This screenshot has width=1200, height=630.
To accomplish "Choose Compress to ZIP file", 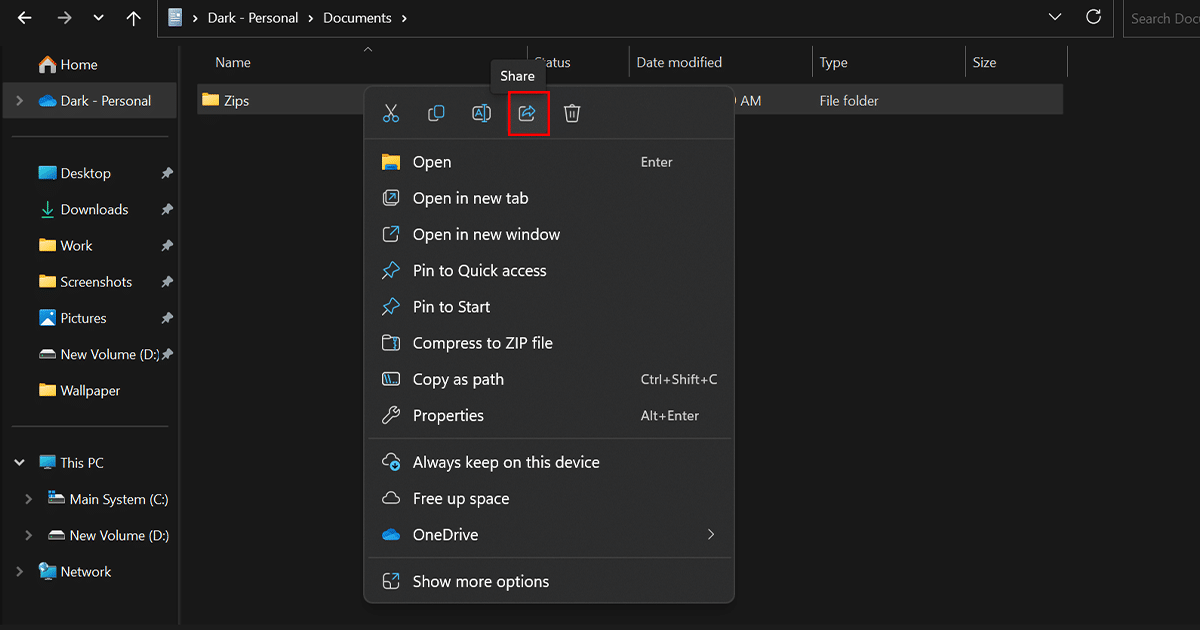I will 482,343.
